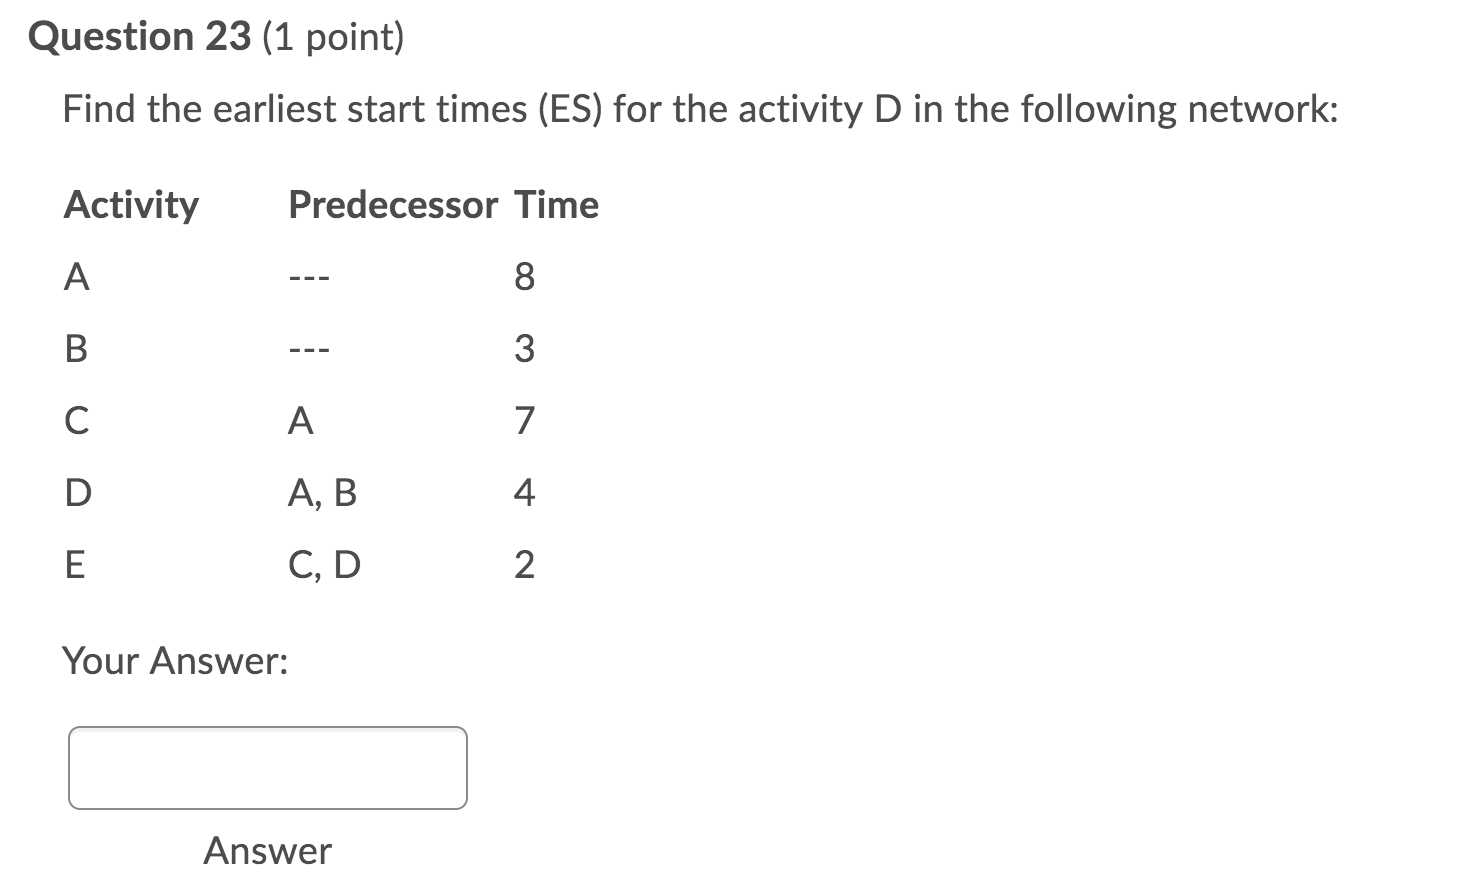Screen dimensions: 1470x888
Task: Click inside the answer input box
Action: tap(266, 768)
